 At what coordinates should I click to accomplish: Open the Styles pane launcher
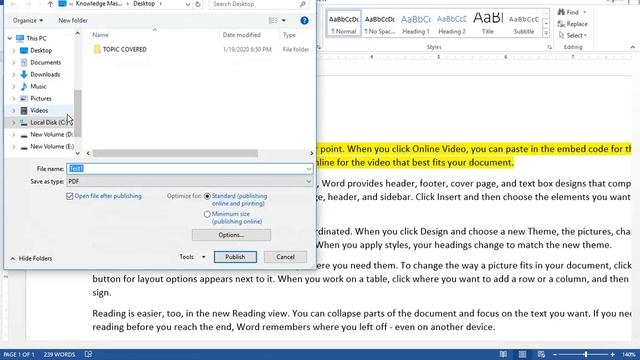[x=549, y=47]
